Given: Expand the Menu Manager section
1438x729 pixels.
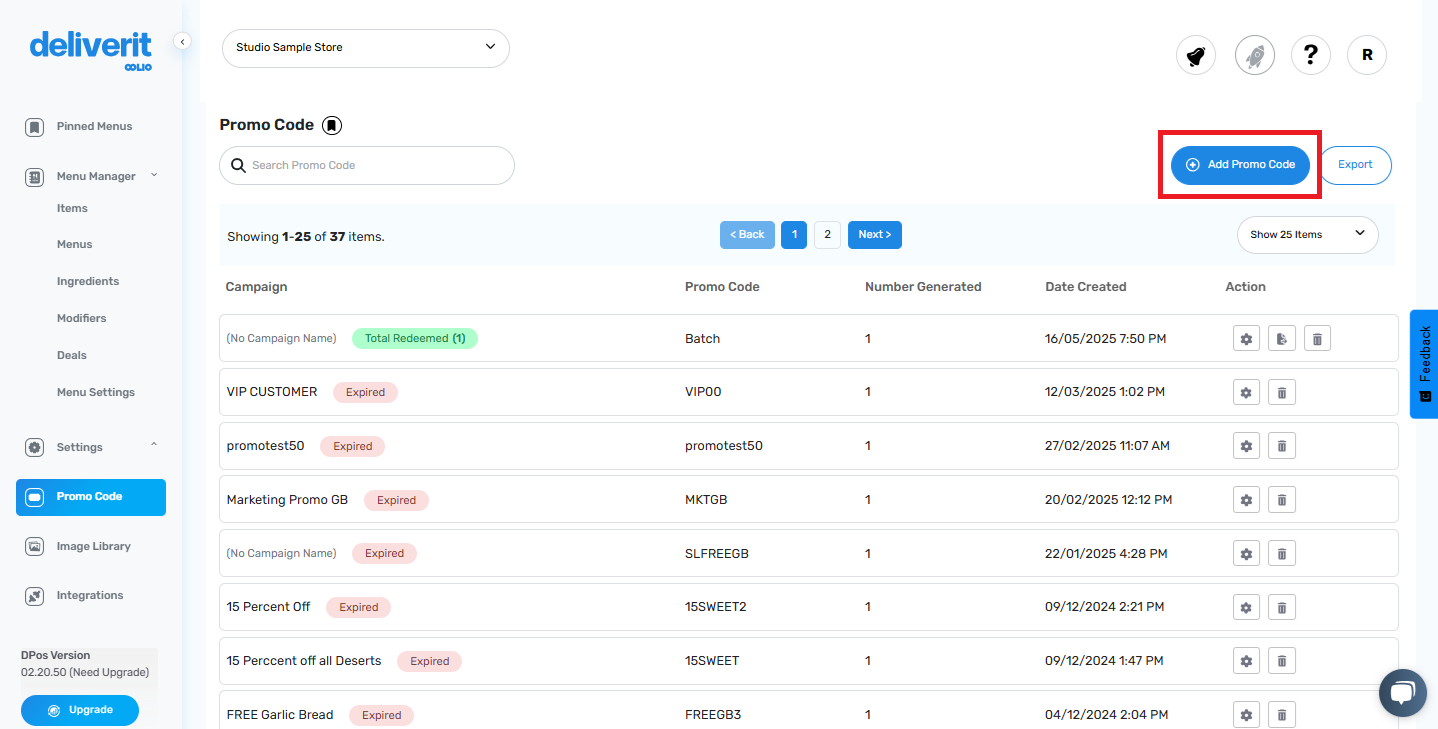Looking at the screenshot, I should (x=153, y=174).
